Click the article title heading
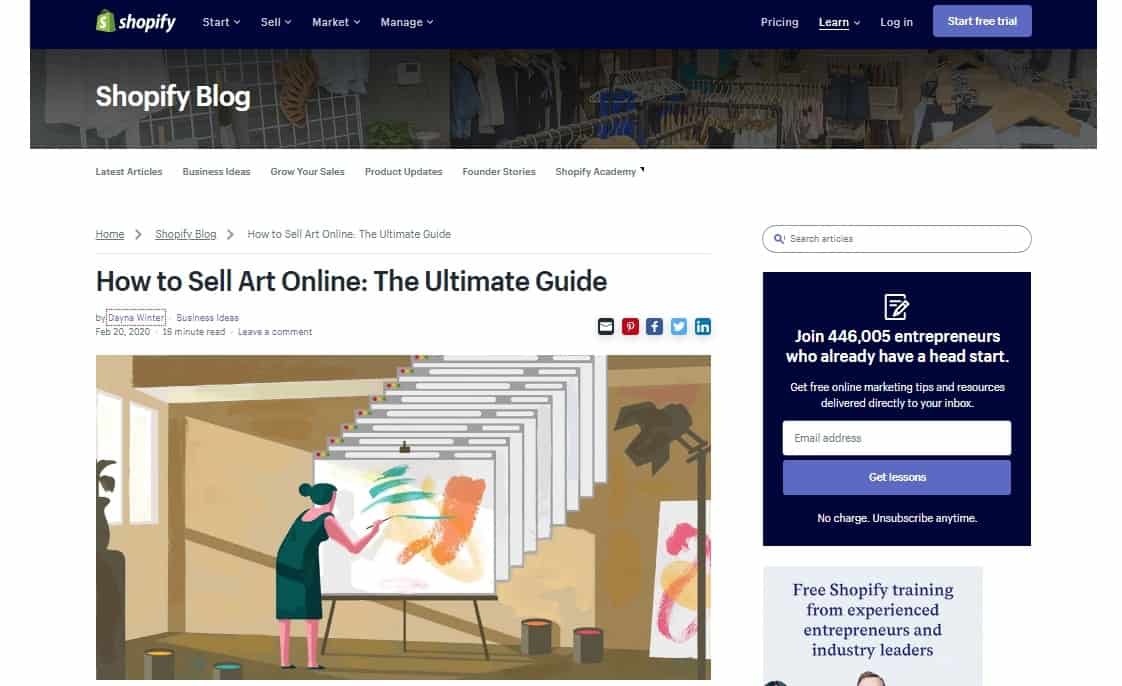Image resolution: width=1122 pixels, height=686 pixels. coord(351,282)
